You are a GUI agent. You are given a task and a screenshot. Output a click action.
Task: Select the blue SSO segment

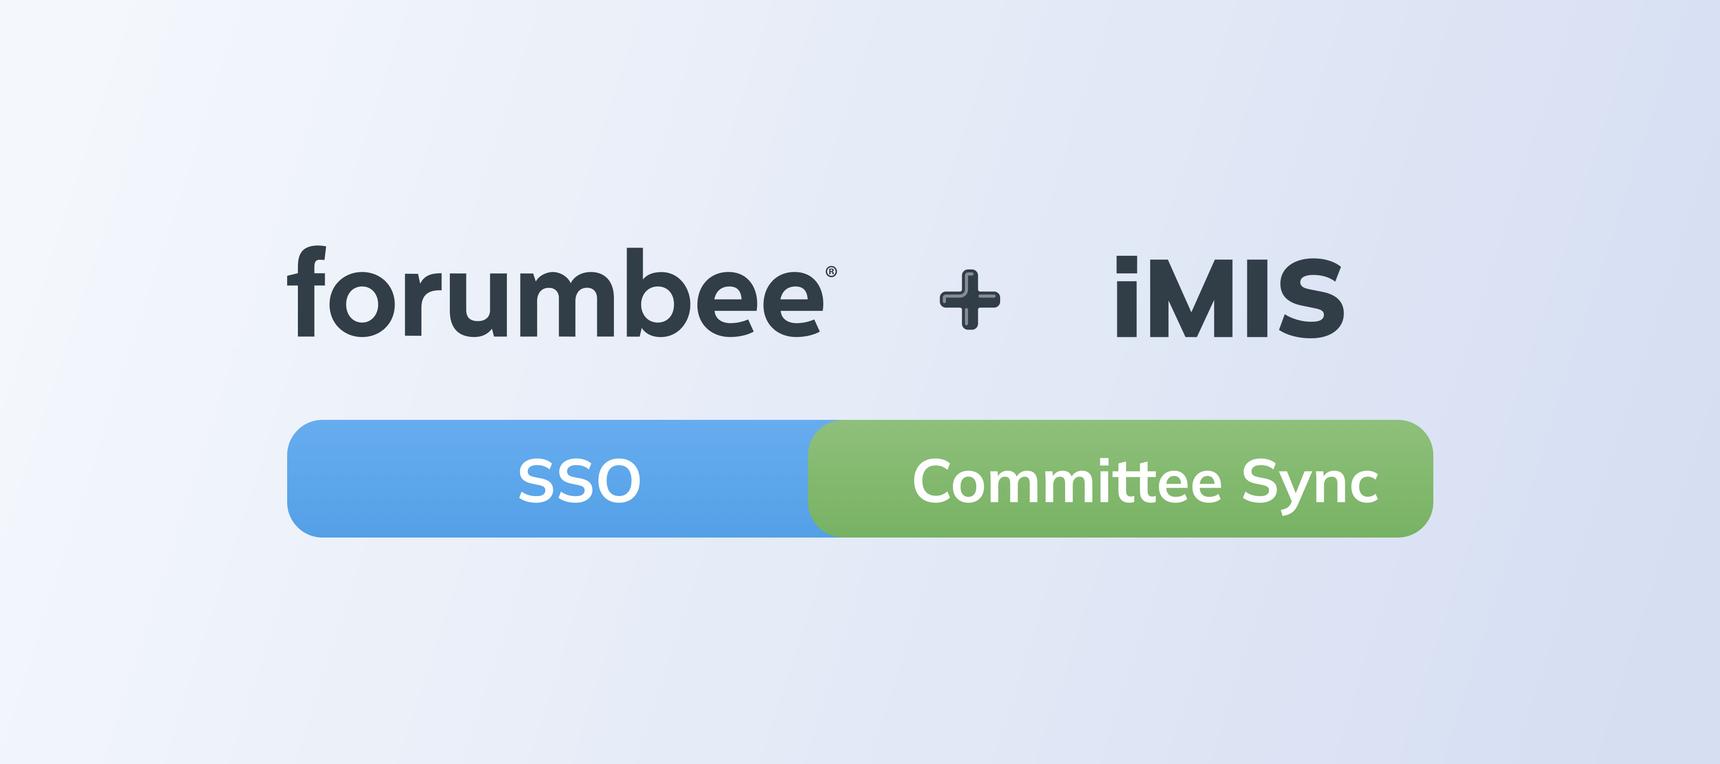coord(548,479)
